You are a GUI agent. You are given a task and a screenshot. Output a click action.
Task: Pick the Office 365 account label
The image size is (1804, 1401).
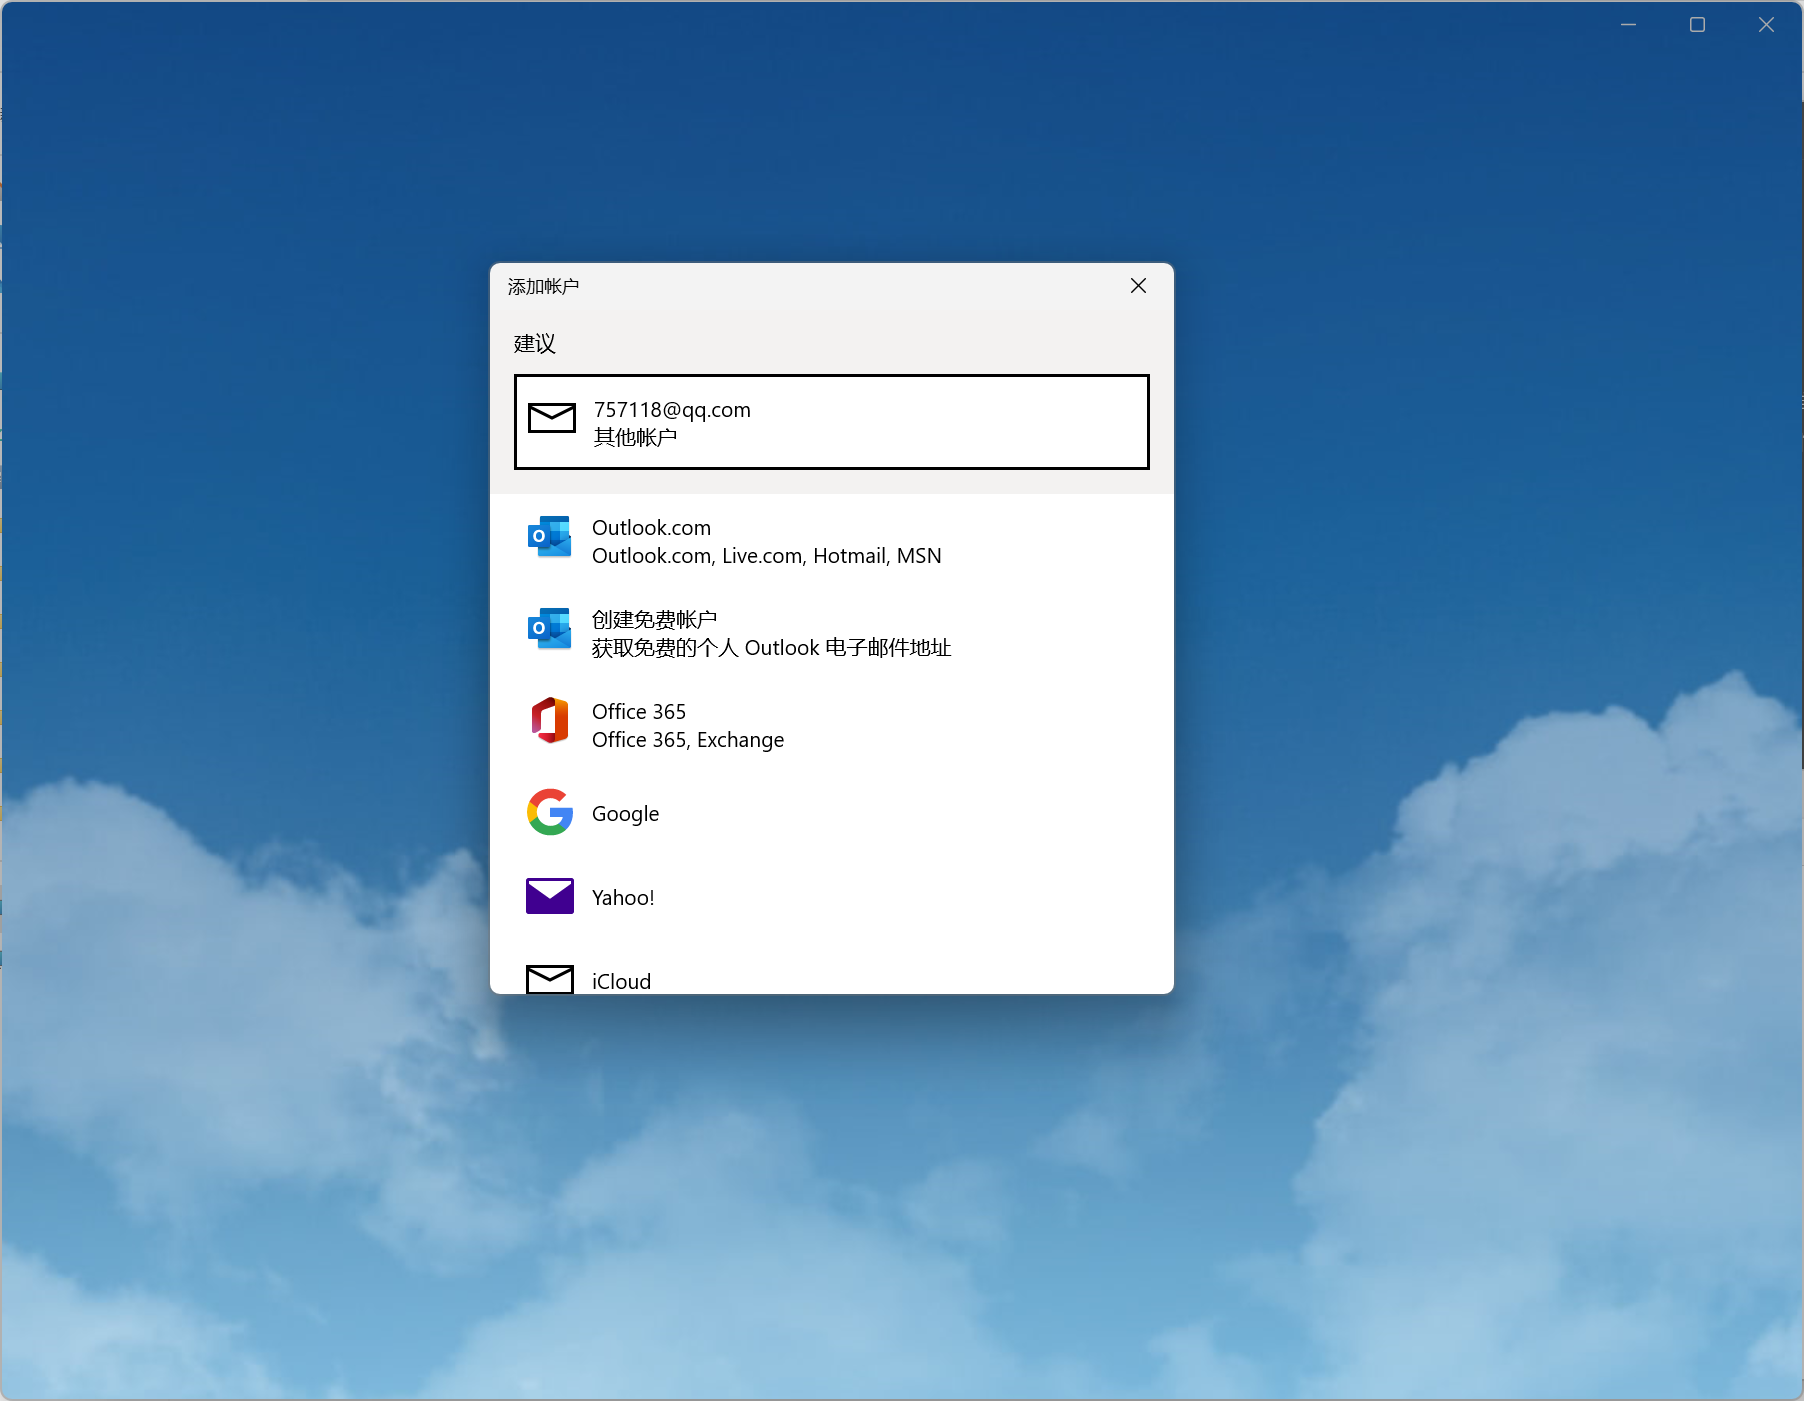pos(638,712)
